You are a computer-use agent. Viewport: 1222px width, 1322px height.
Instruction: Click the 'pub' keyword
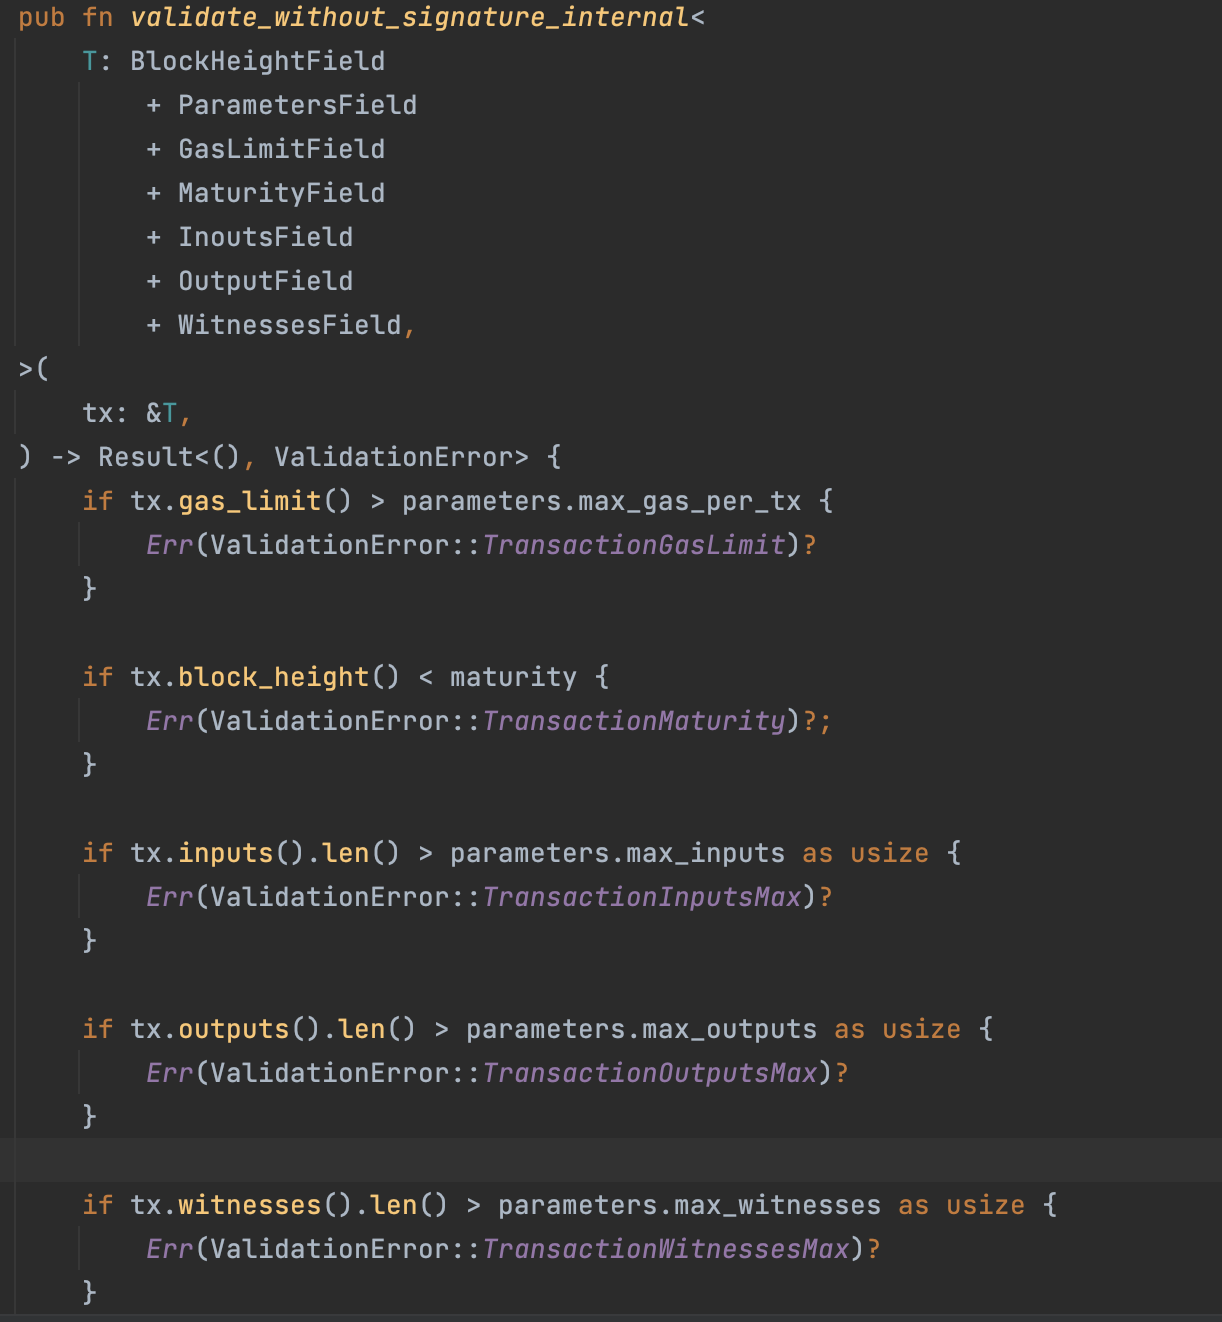41,17
